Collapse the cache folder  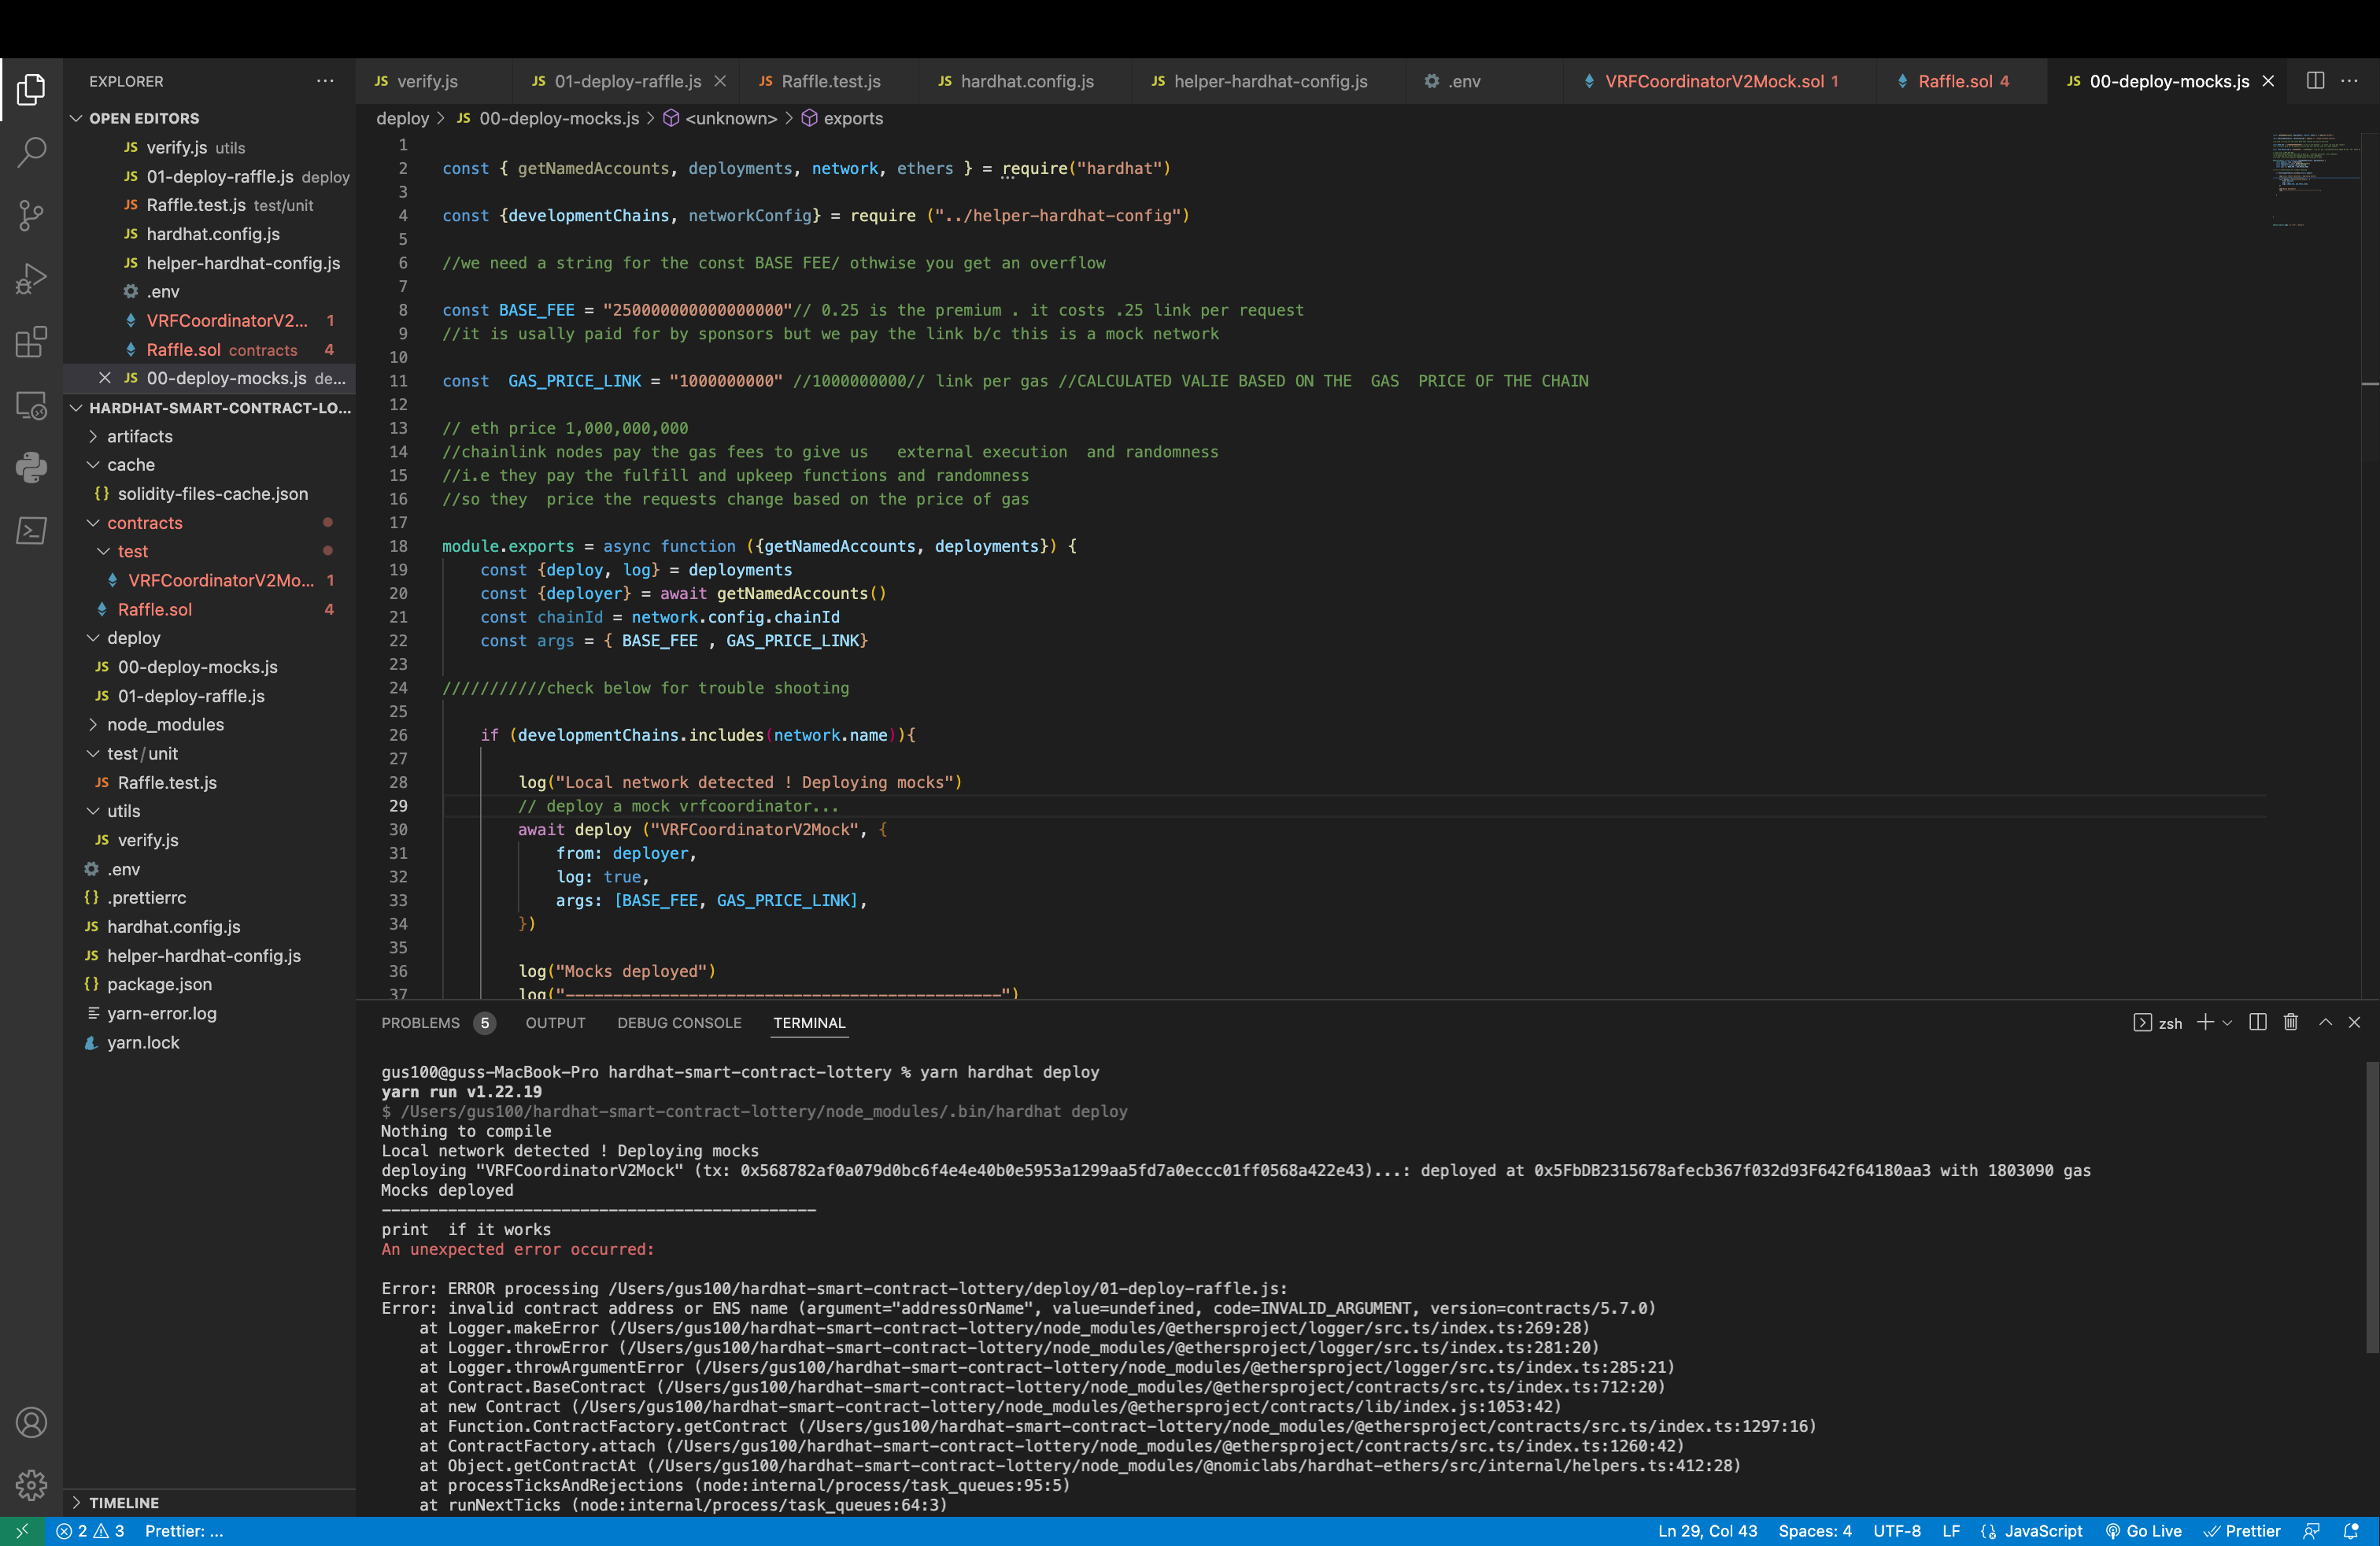pyautogui.click(x=210, y=465)
